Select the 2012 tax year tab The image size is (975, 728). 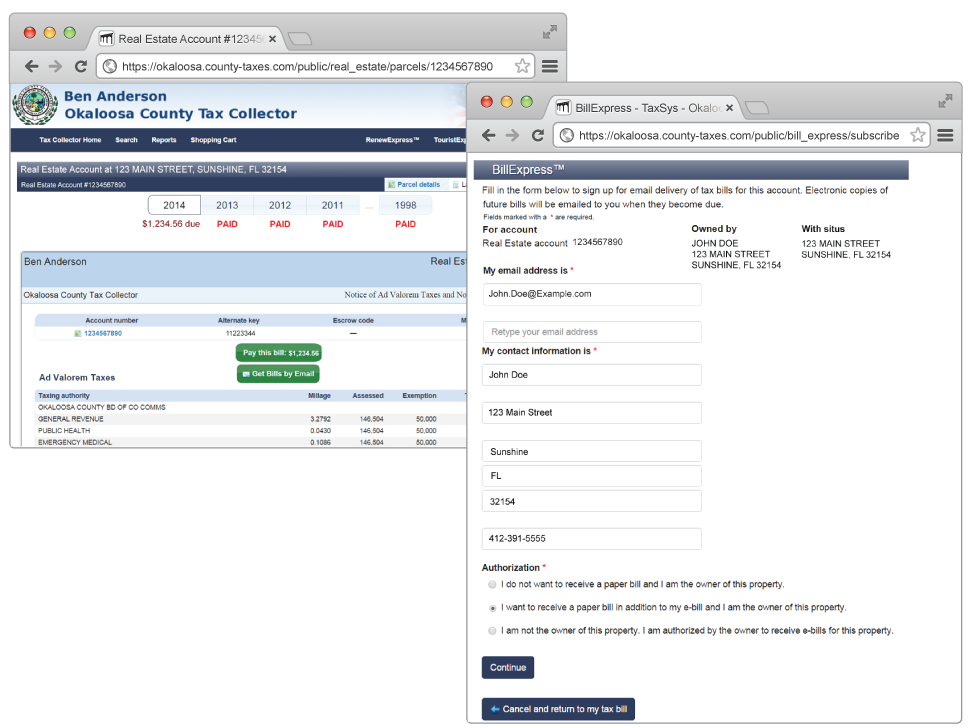coord(280,205)
